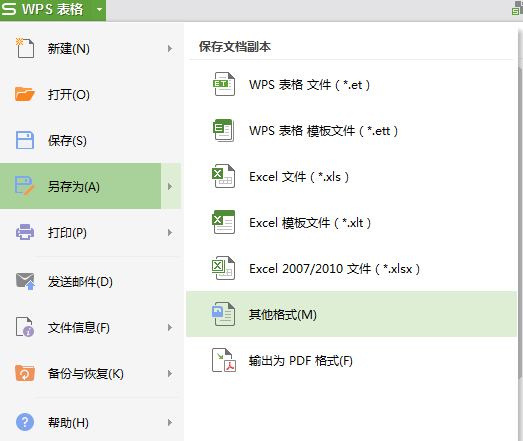Open 文件信息(F) menu entry
This screenshot has width=523, height=441.
click(91, 328)
